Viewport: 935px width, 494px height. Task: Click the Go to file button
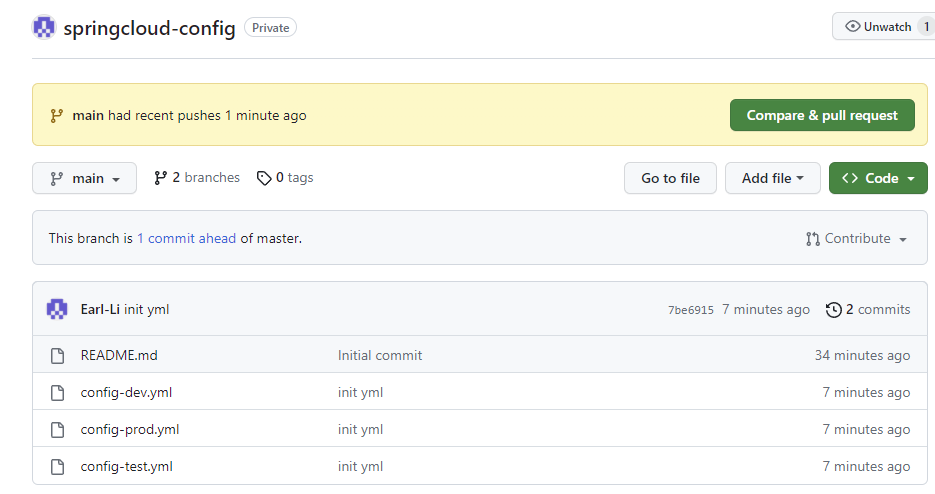coord(670,178)
